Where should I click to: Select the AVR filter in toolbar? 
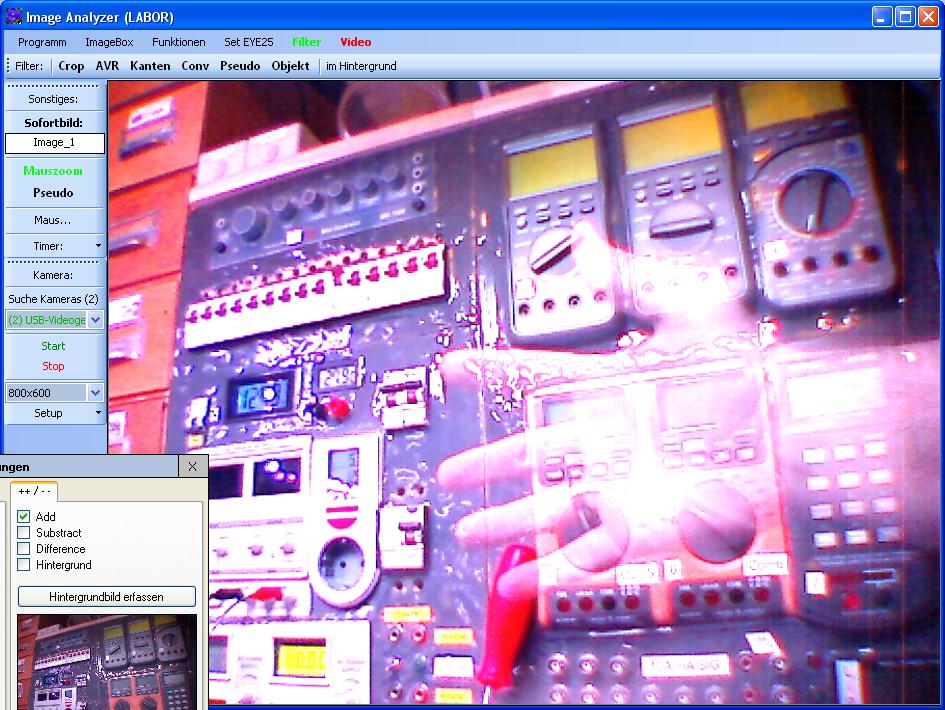[107, 66]
